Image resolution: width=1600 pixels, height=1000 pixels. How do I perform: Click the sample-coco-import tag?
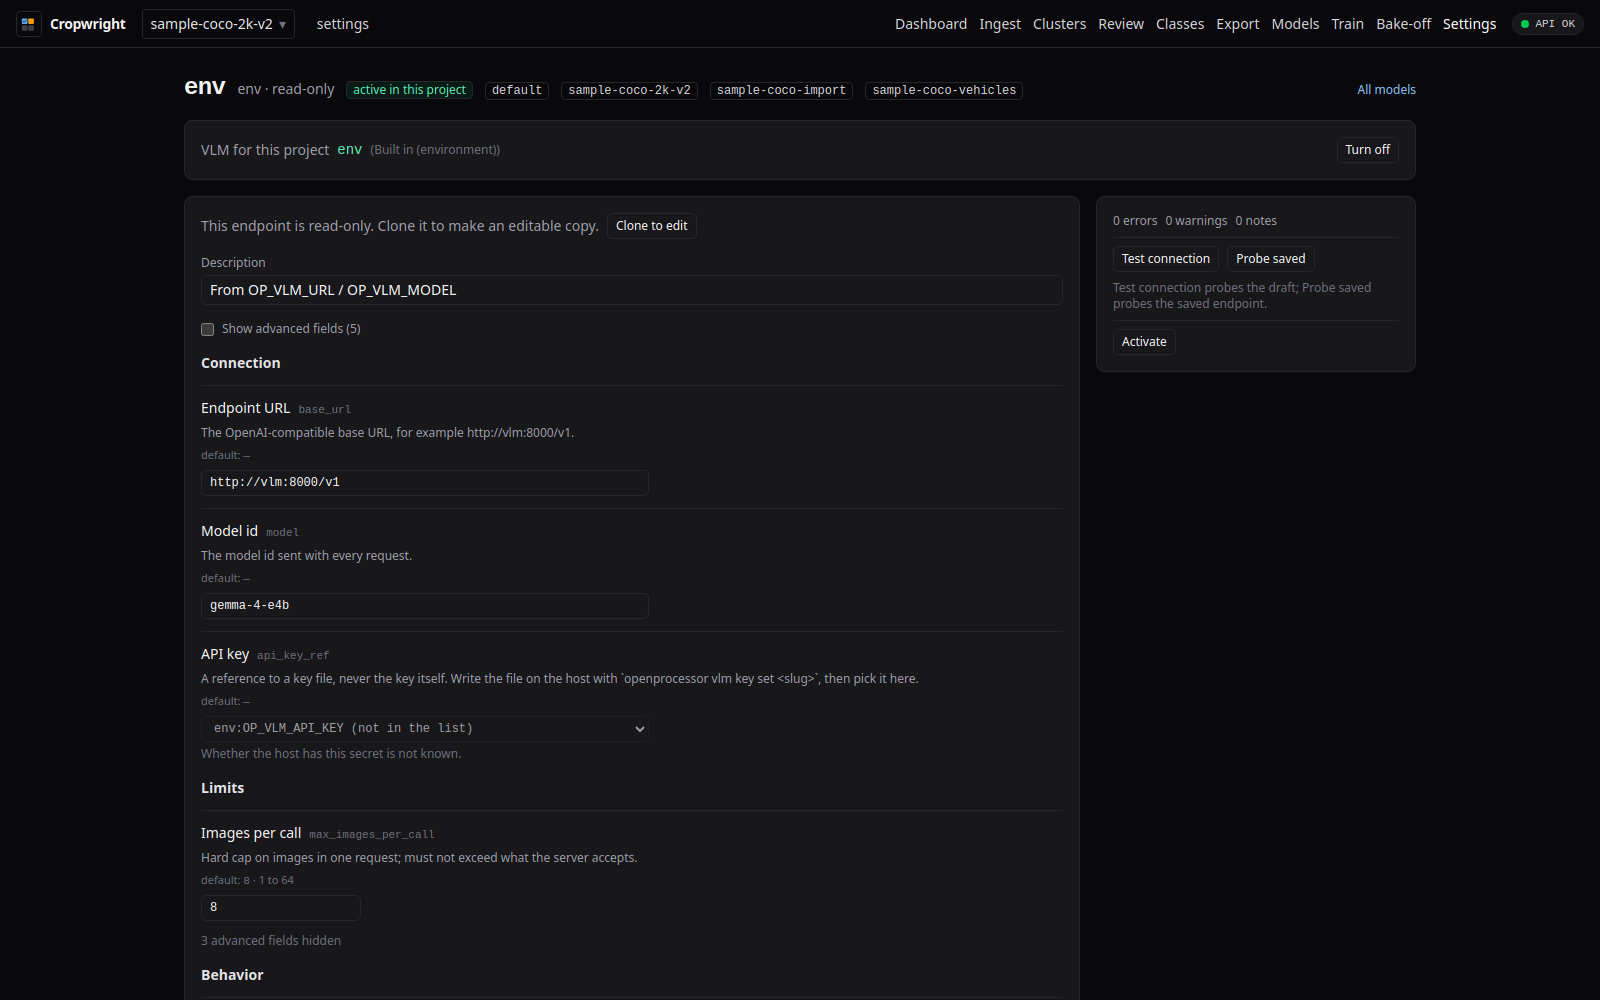coord(781,90)
